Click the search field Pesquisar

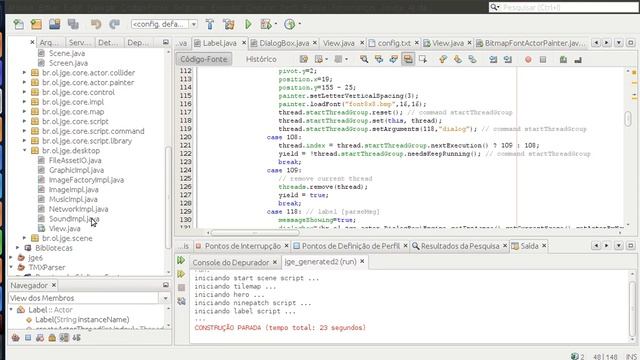point(563,7)
